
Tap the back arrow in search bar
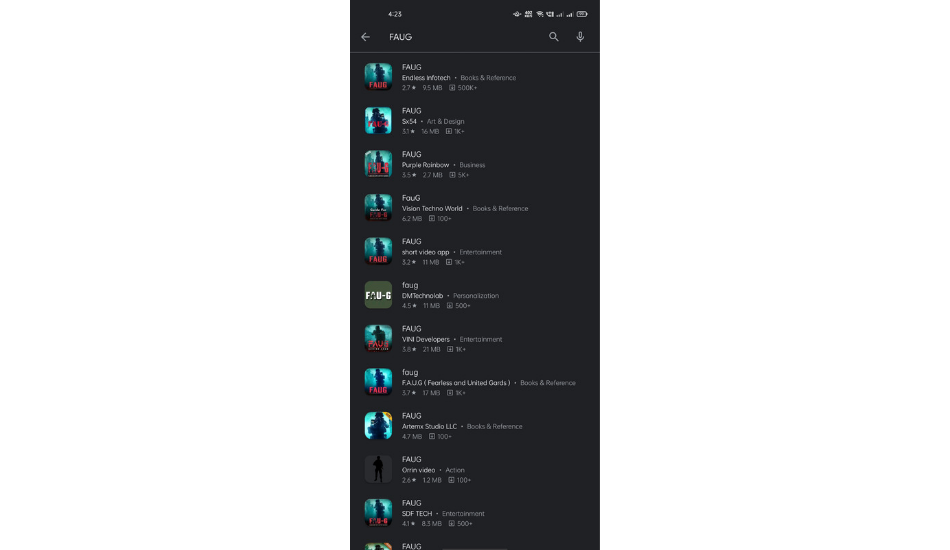(365, 37)
